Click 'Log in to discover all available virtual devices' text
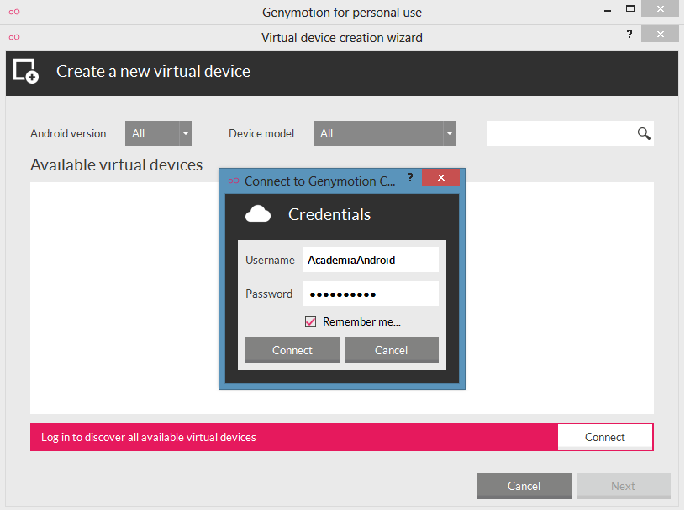This screenshot has height=510, width=685. (x=149, y=437)
